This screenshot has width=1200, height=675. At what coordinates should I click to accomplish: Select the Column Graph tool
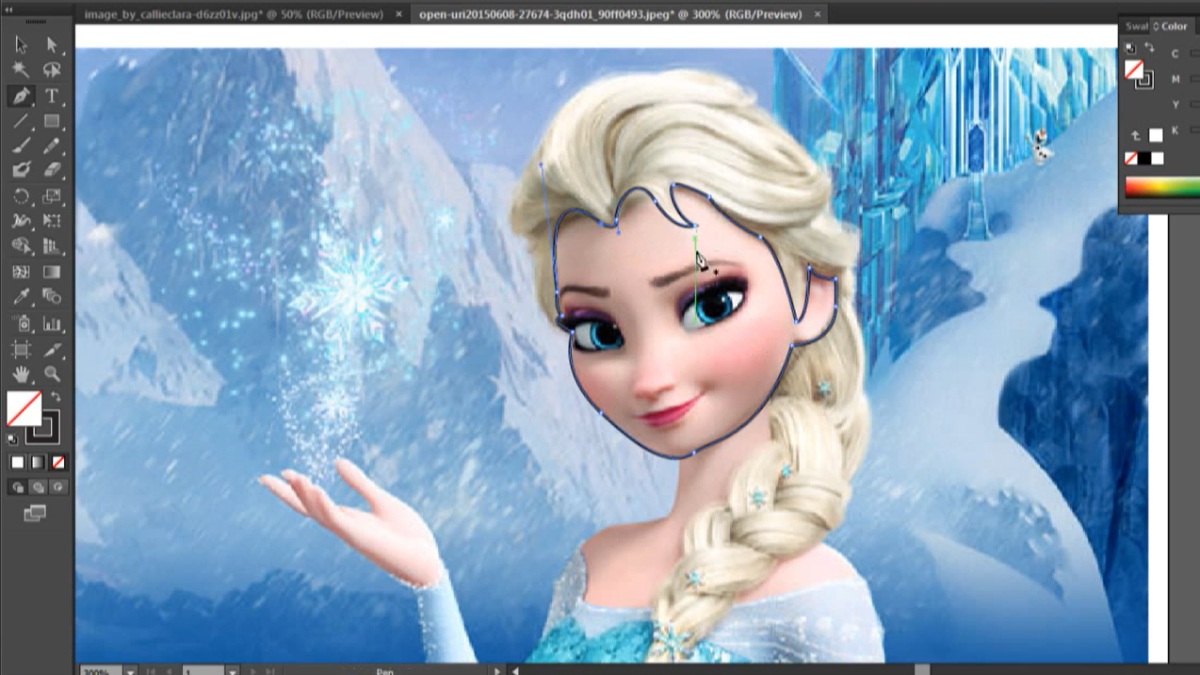tap(52, 323)
